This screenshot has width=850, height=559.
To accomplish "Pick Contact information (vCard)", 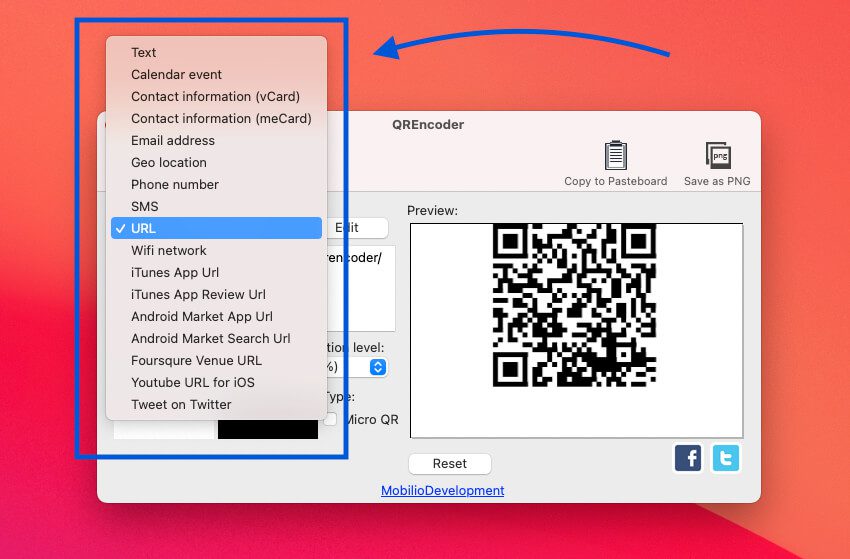I will 216,97.
